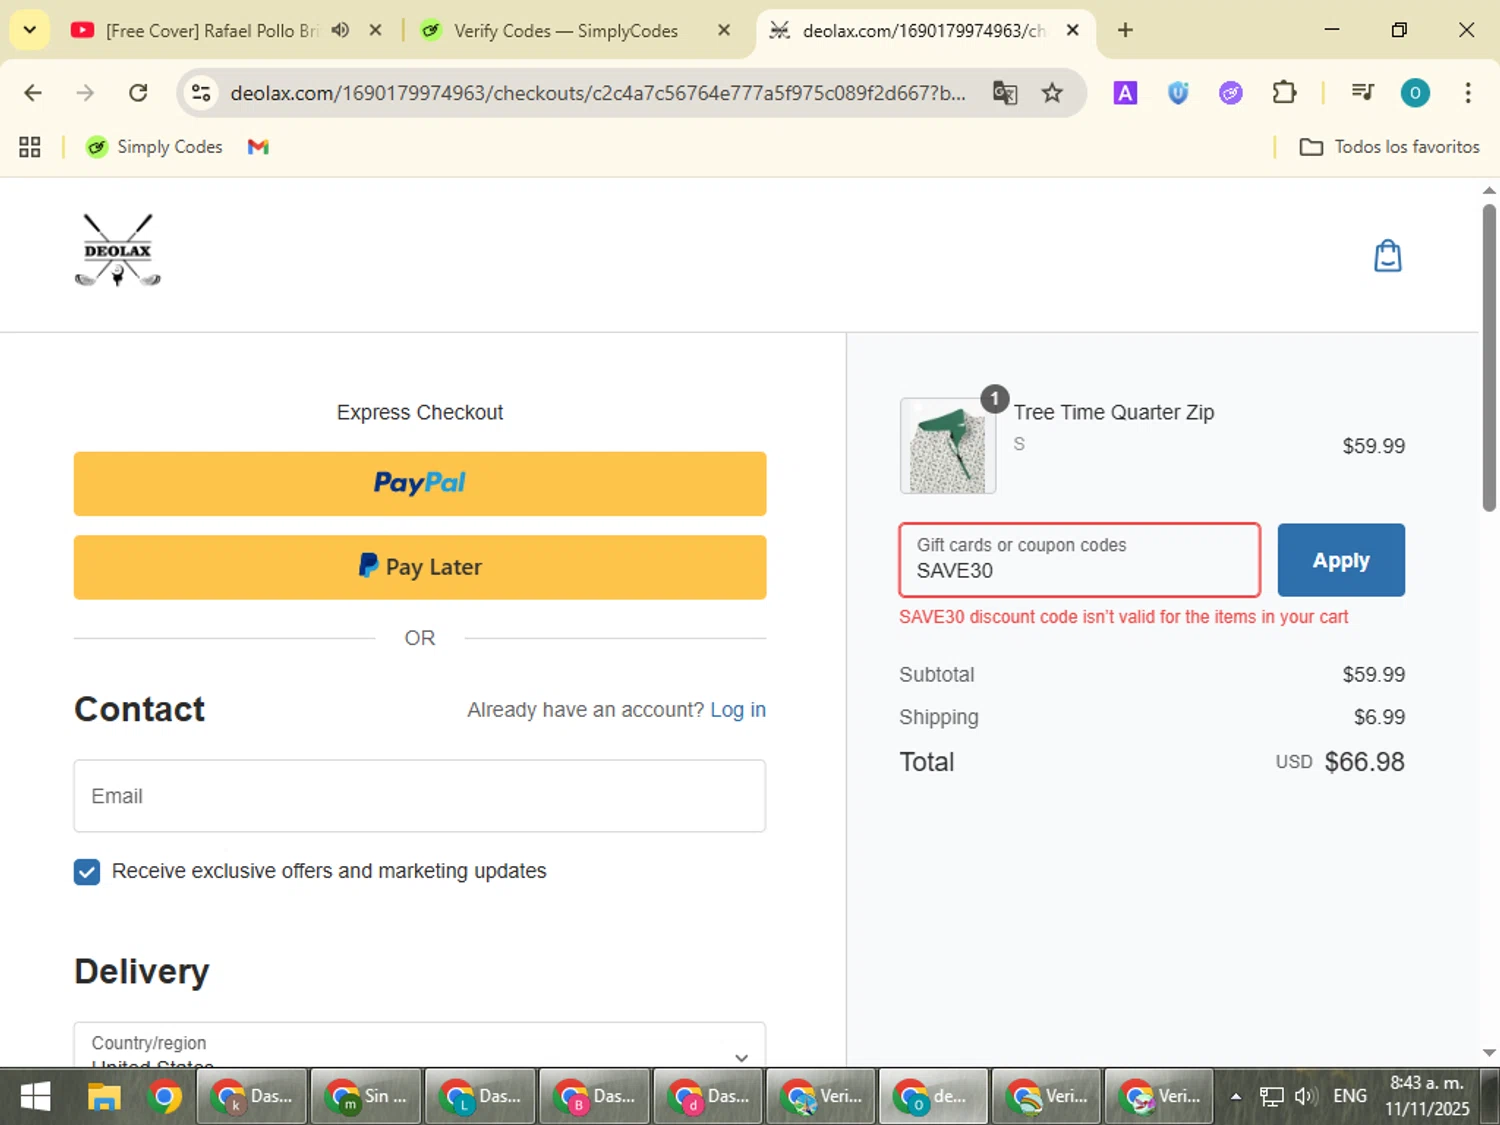Click the page vertical scrollbar thumb

click(1489, 358)
